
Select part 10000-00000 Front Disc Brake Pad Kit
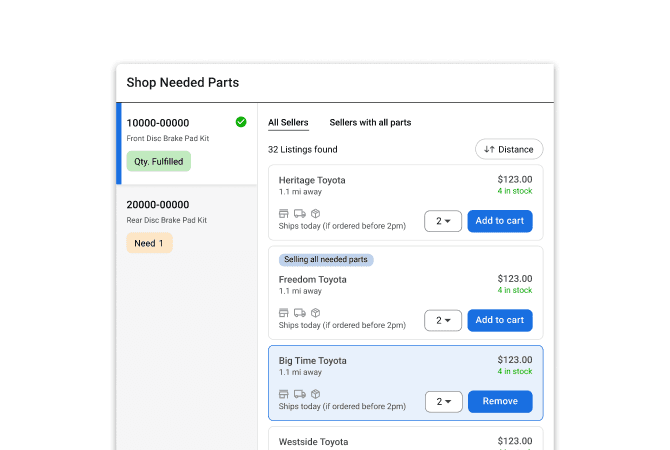tap(187, 144)
